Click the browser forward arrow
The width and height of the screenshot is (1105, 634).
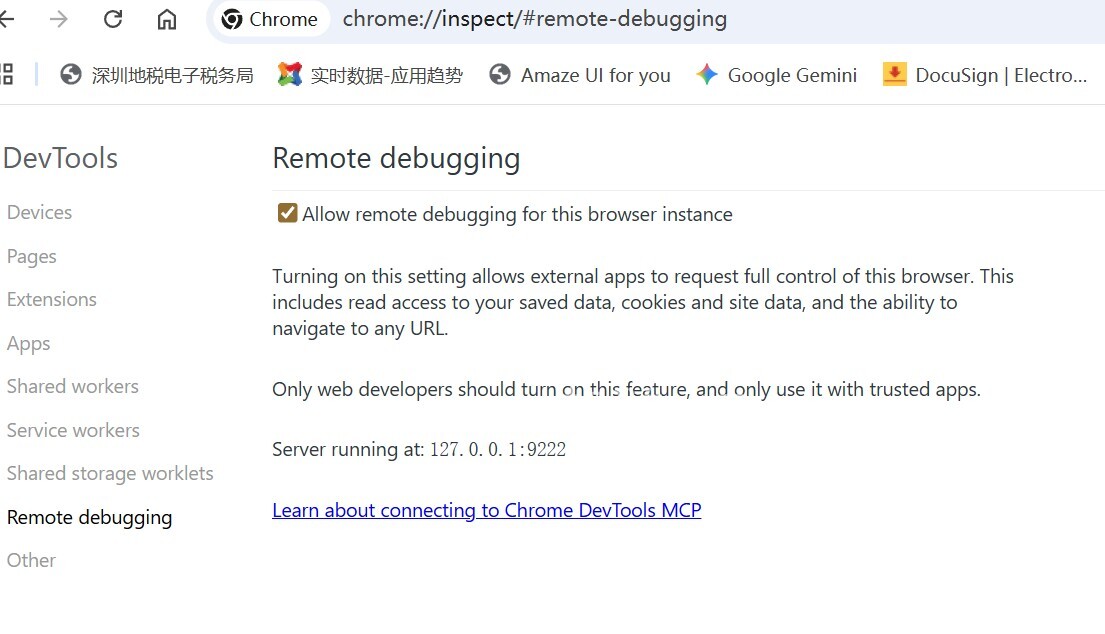point(59,19)
